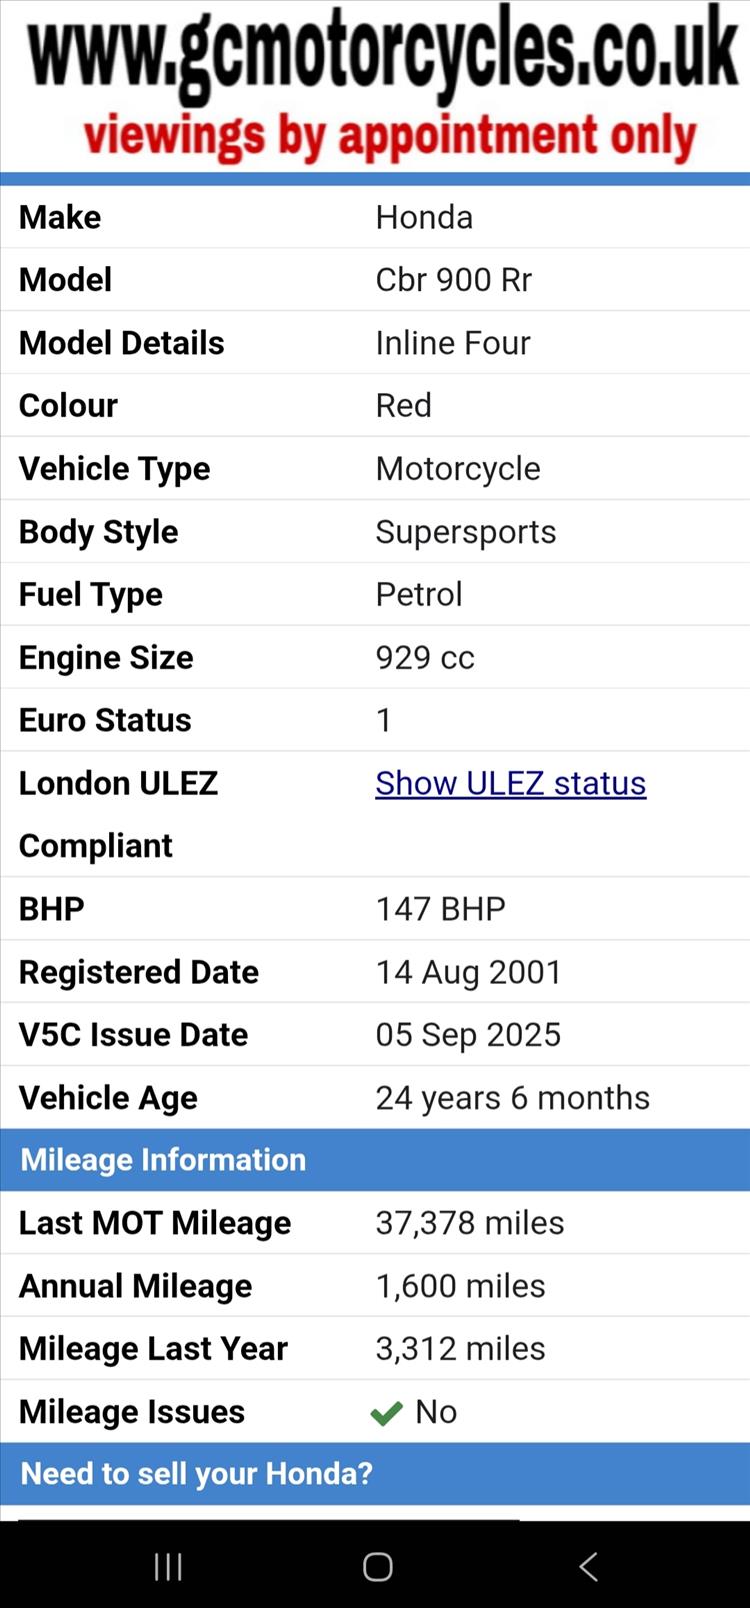Select the Mileage Information section header
The image size is (750, 1608).
click(x=163, y=1160)
